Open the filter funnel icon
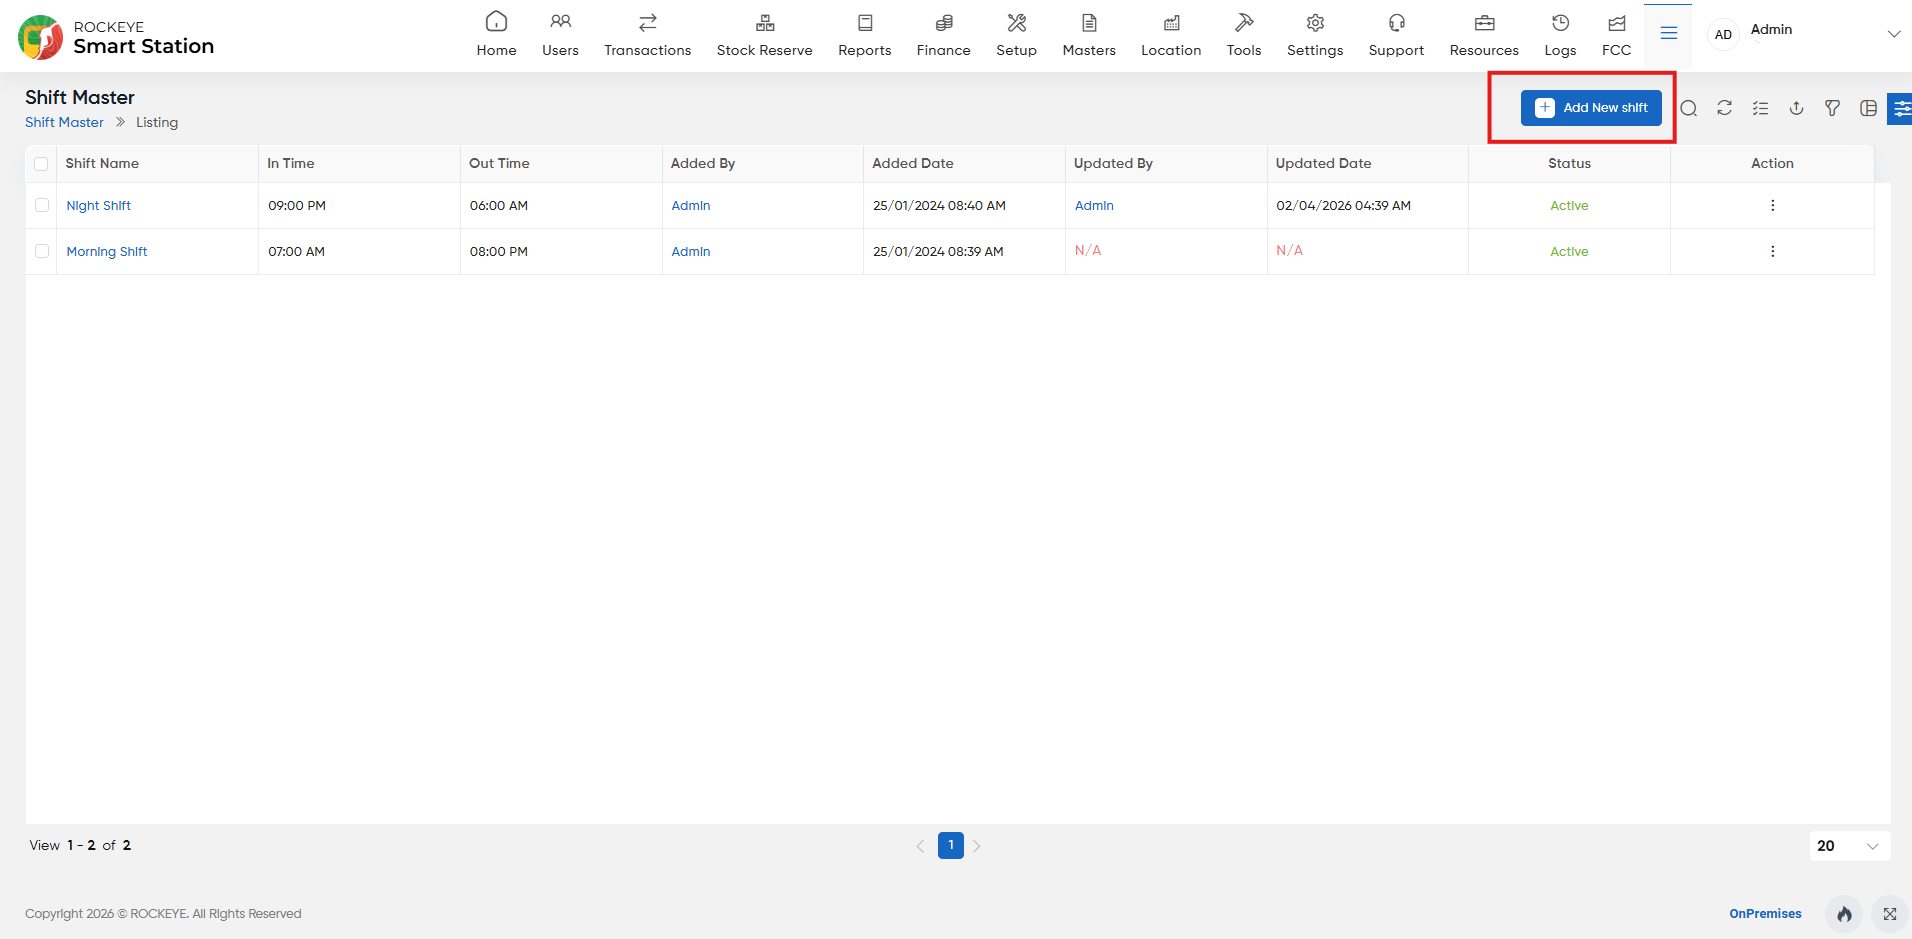 (x=1832, y=108)
